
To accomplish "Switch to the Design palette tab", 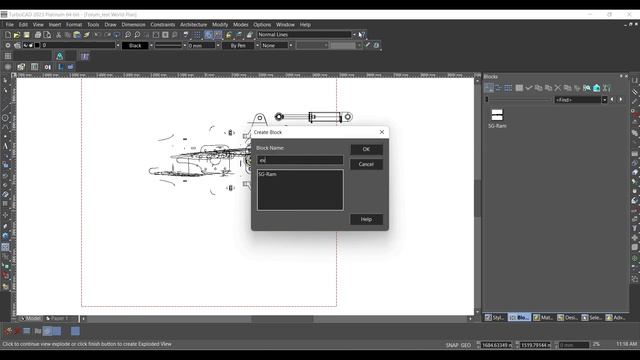I will pyautogui.click(x=568, y=318).
